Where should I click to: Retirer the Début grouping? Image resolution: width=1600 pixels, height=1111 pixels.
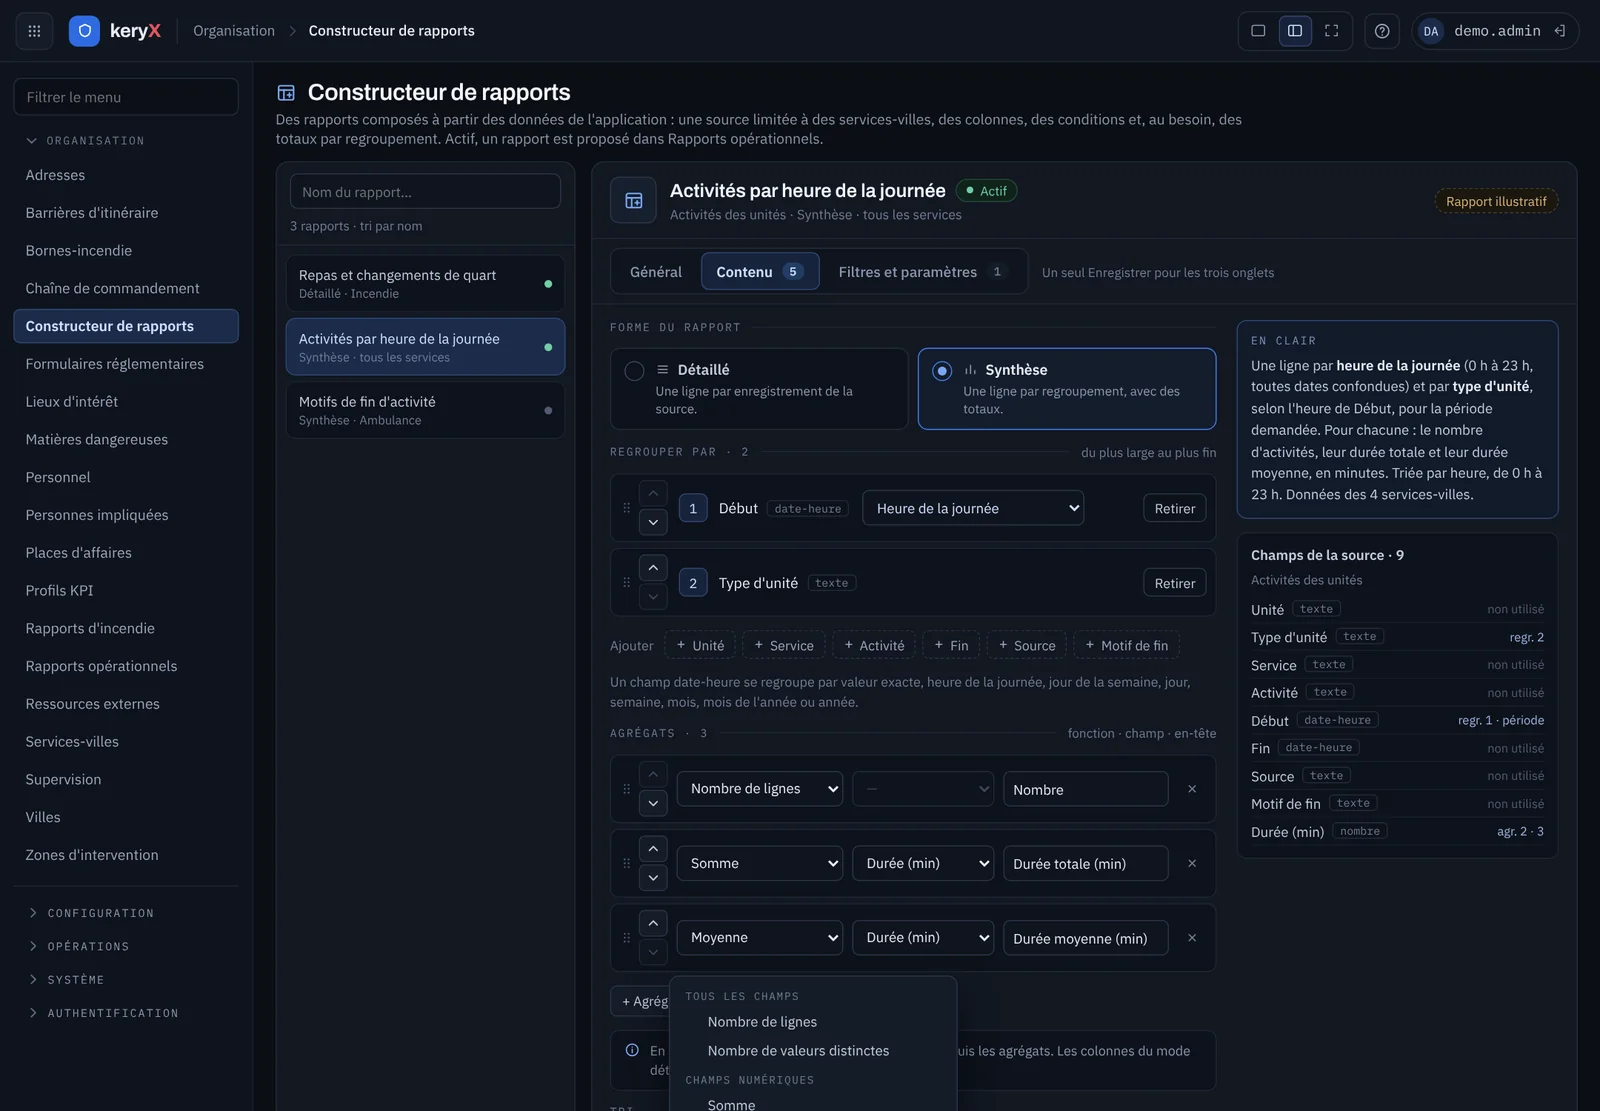(1175, 508)
